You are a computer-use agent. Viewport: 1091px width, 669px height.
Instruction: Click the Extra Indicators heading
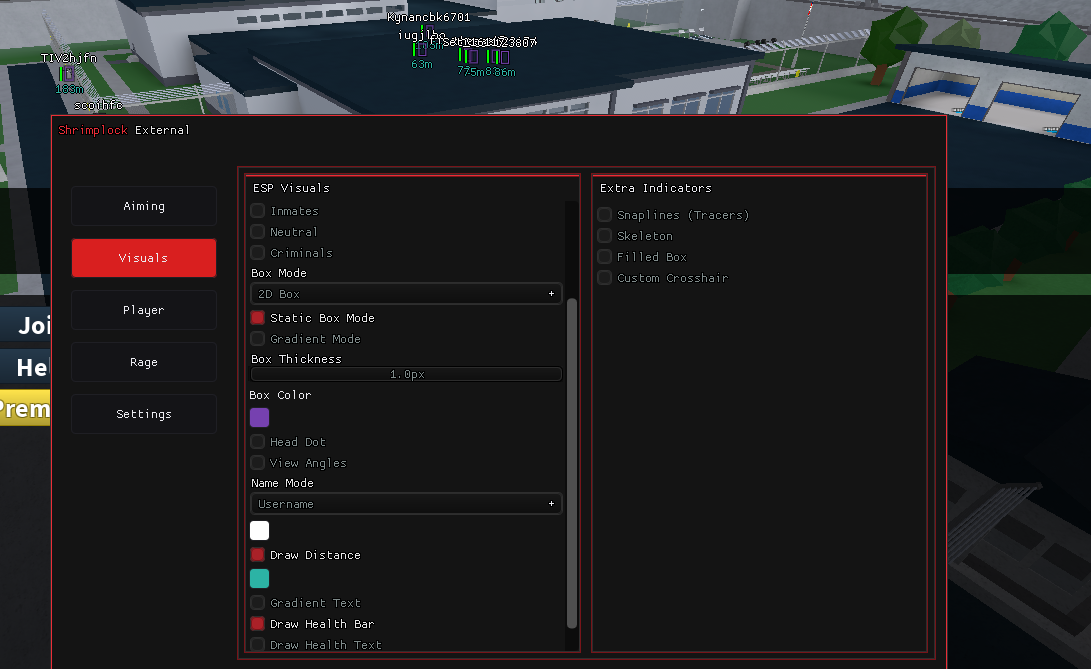[x=655, y=188]
